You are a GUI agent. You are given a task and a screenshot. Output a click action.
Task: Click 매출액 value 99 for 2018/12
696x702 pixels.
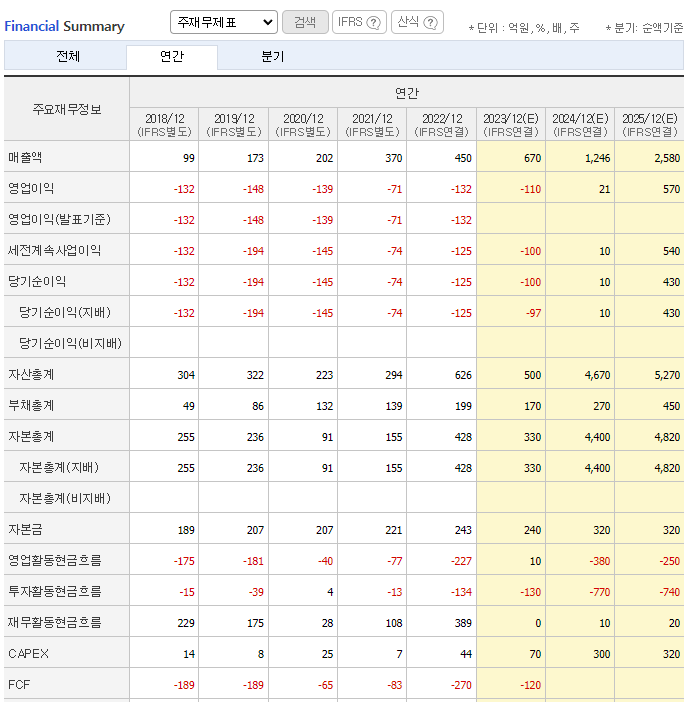(x=189, y=158)
